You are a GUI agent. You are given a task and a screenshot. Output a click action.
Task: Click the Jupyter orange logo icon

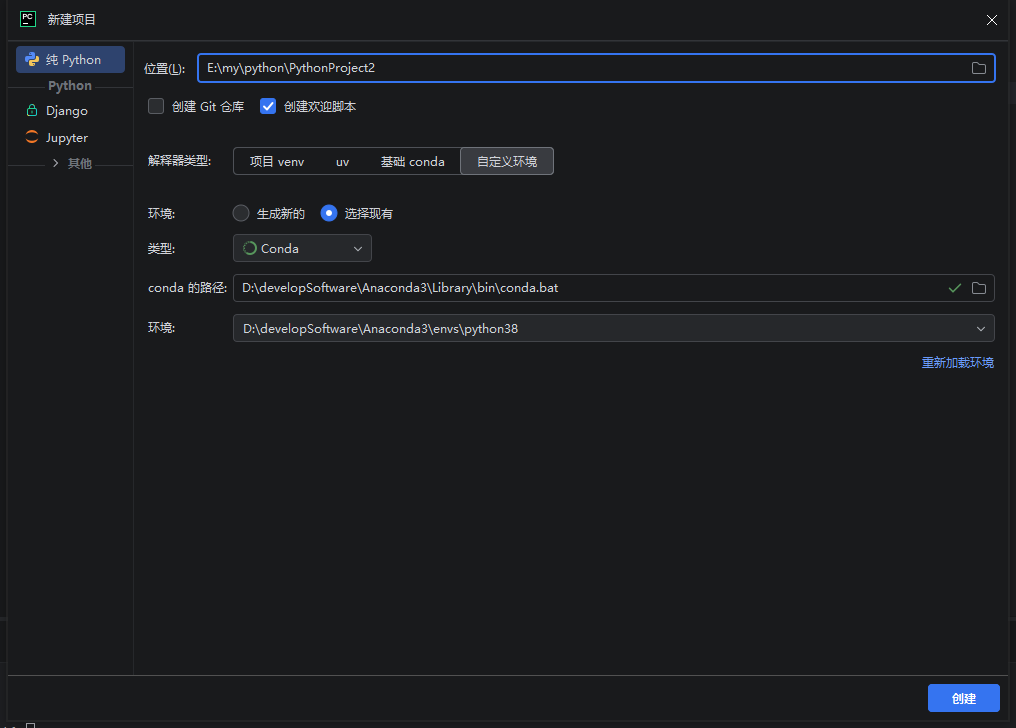click(32, 137)
